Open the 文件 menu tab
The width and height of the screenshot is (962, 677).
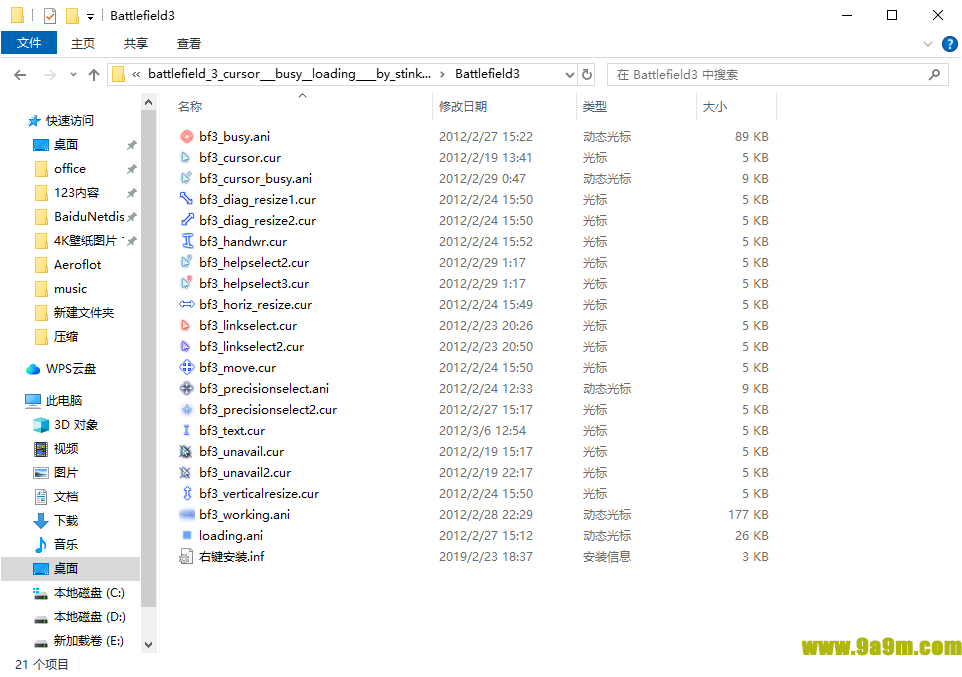[x=29, y=43]
